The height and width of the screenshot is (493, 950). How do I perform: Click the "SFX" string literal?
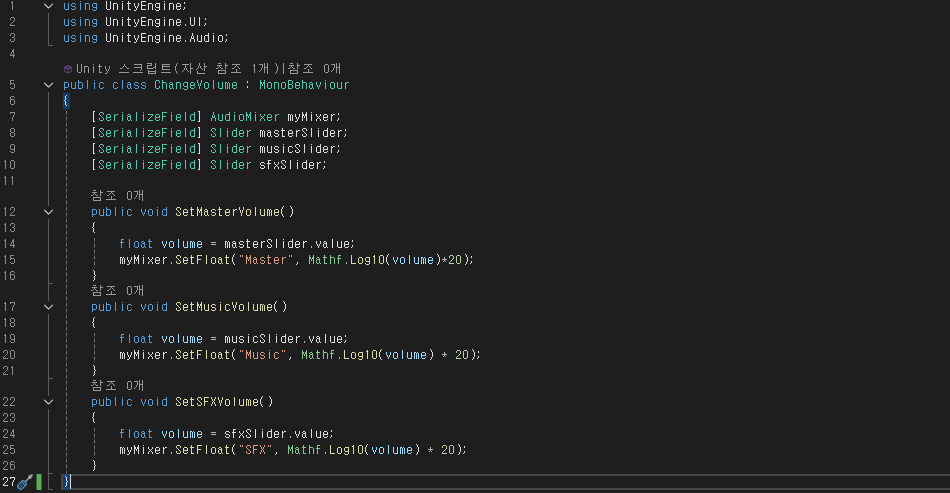(255, 450)
